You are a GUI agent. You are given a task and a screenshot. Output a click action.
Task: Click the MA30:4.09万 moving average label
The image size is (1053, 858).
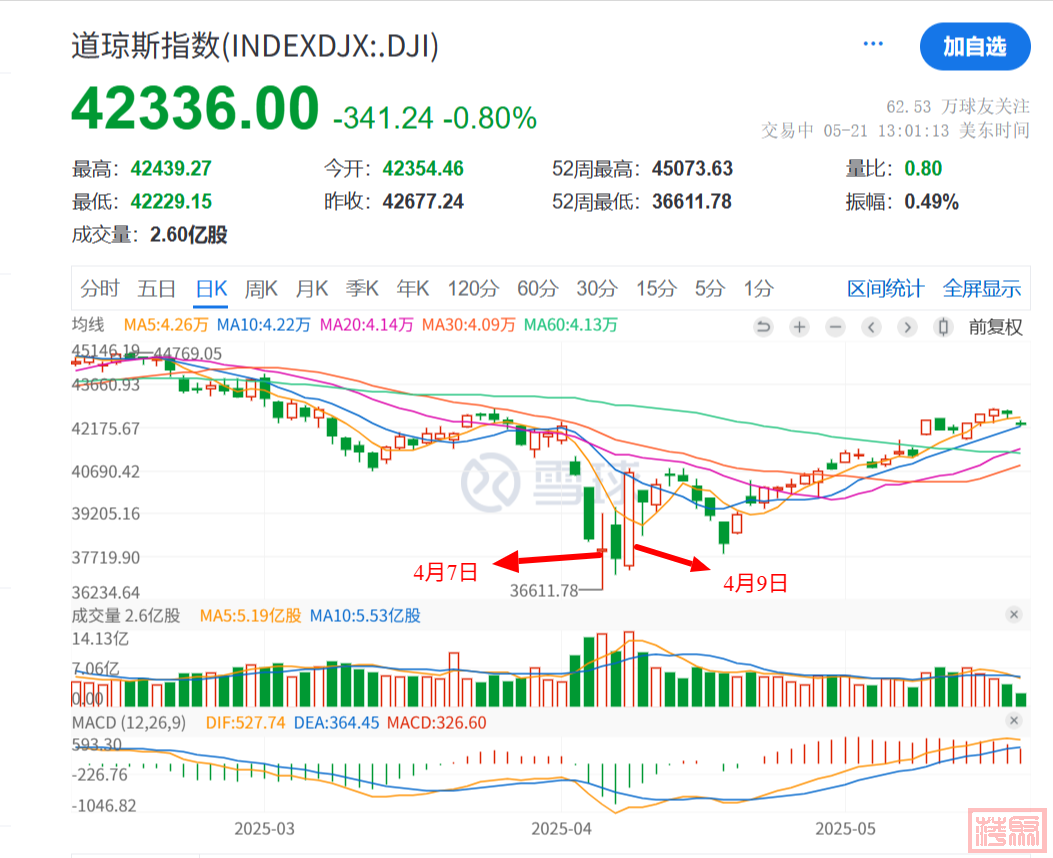pyautogui.click(x=468, y=325)
